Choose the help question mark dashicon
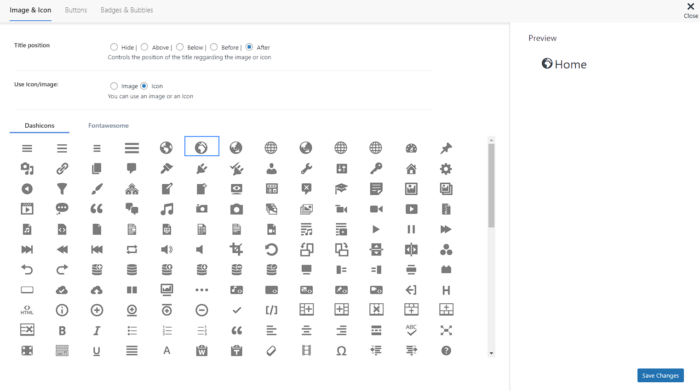 point(446,351)
